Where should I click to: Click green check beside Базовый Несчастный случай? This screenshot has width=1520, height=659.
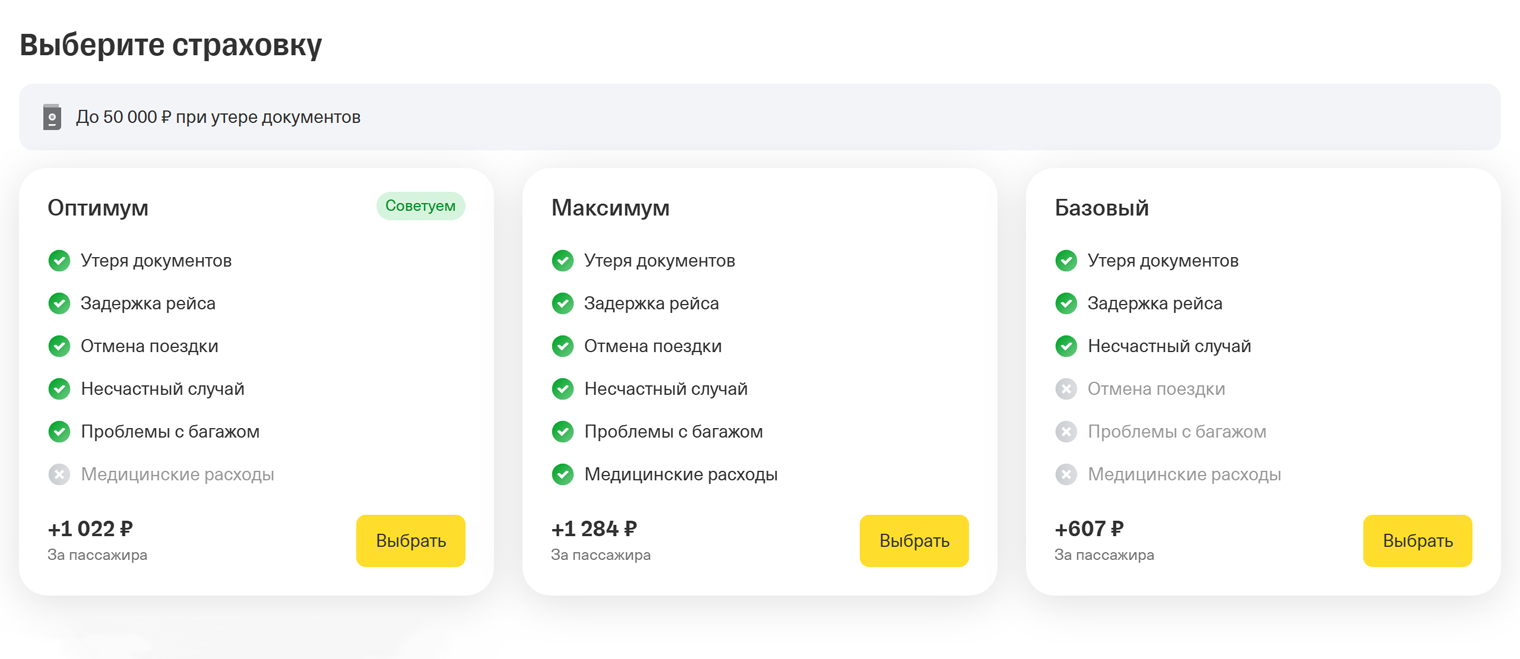(1066, 346)
